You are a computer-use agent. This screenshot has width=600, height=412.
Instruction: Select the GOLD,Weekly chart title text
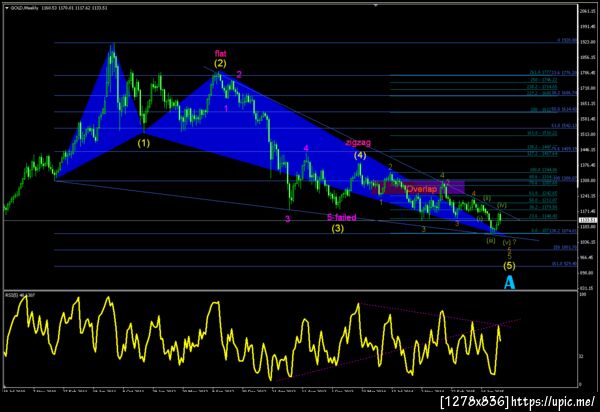[x=24, y=7]
